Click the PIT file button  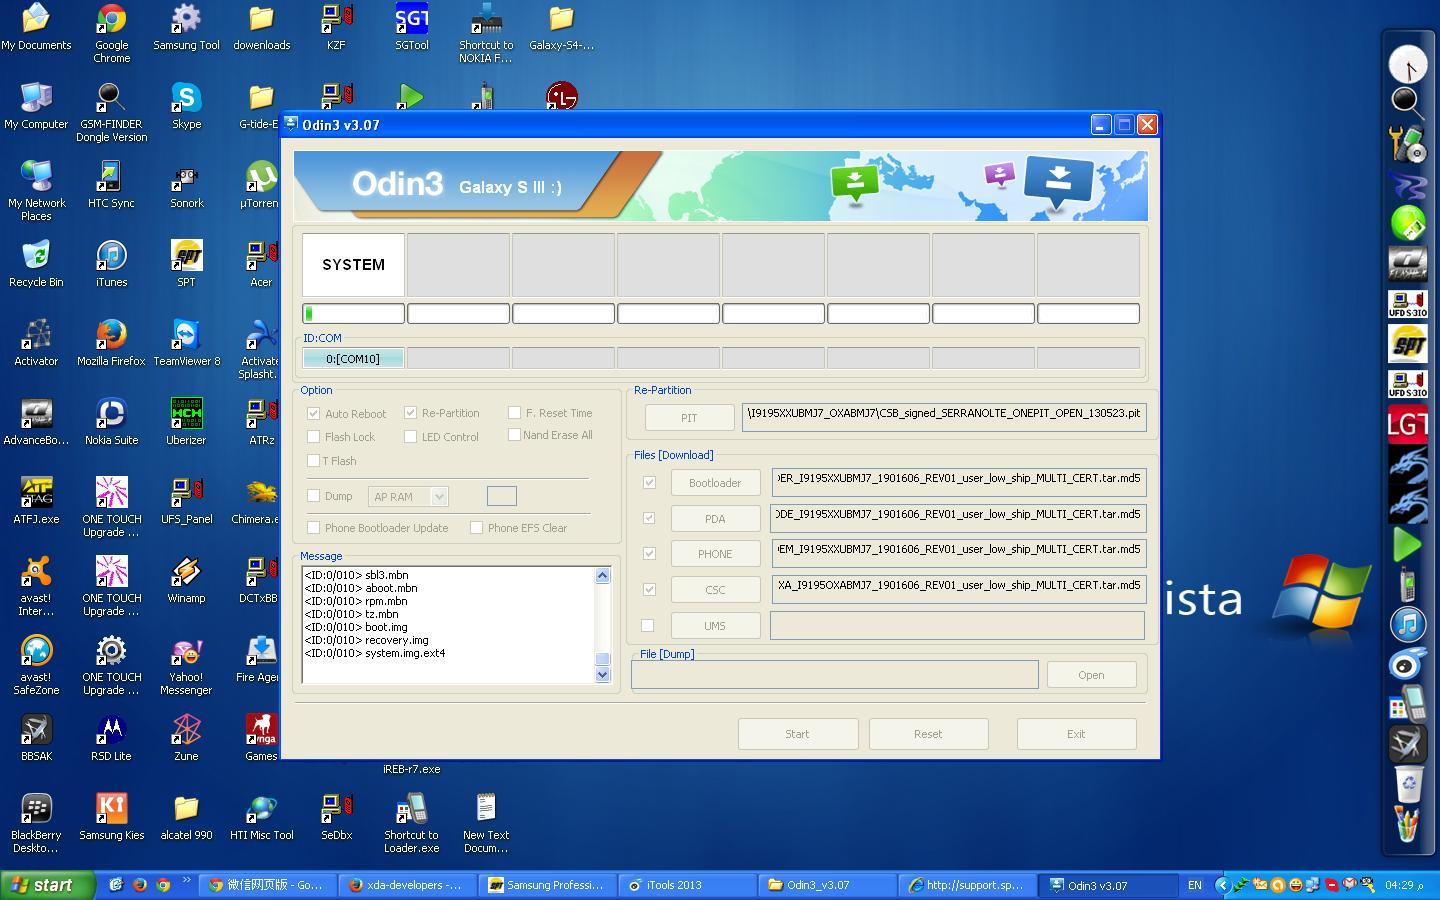coord(689,418)
